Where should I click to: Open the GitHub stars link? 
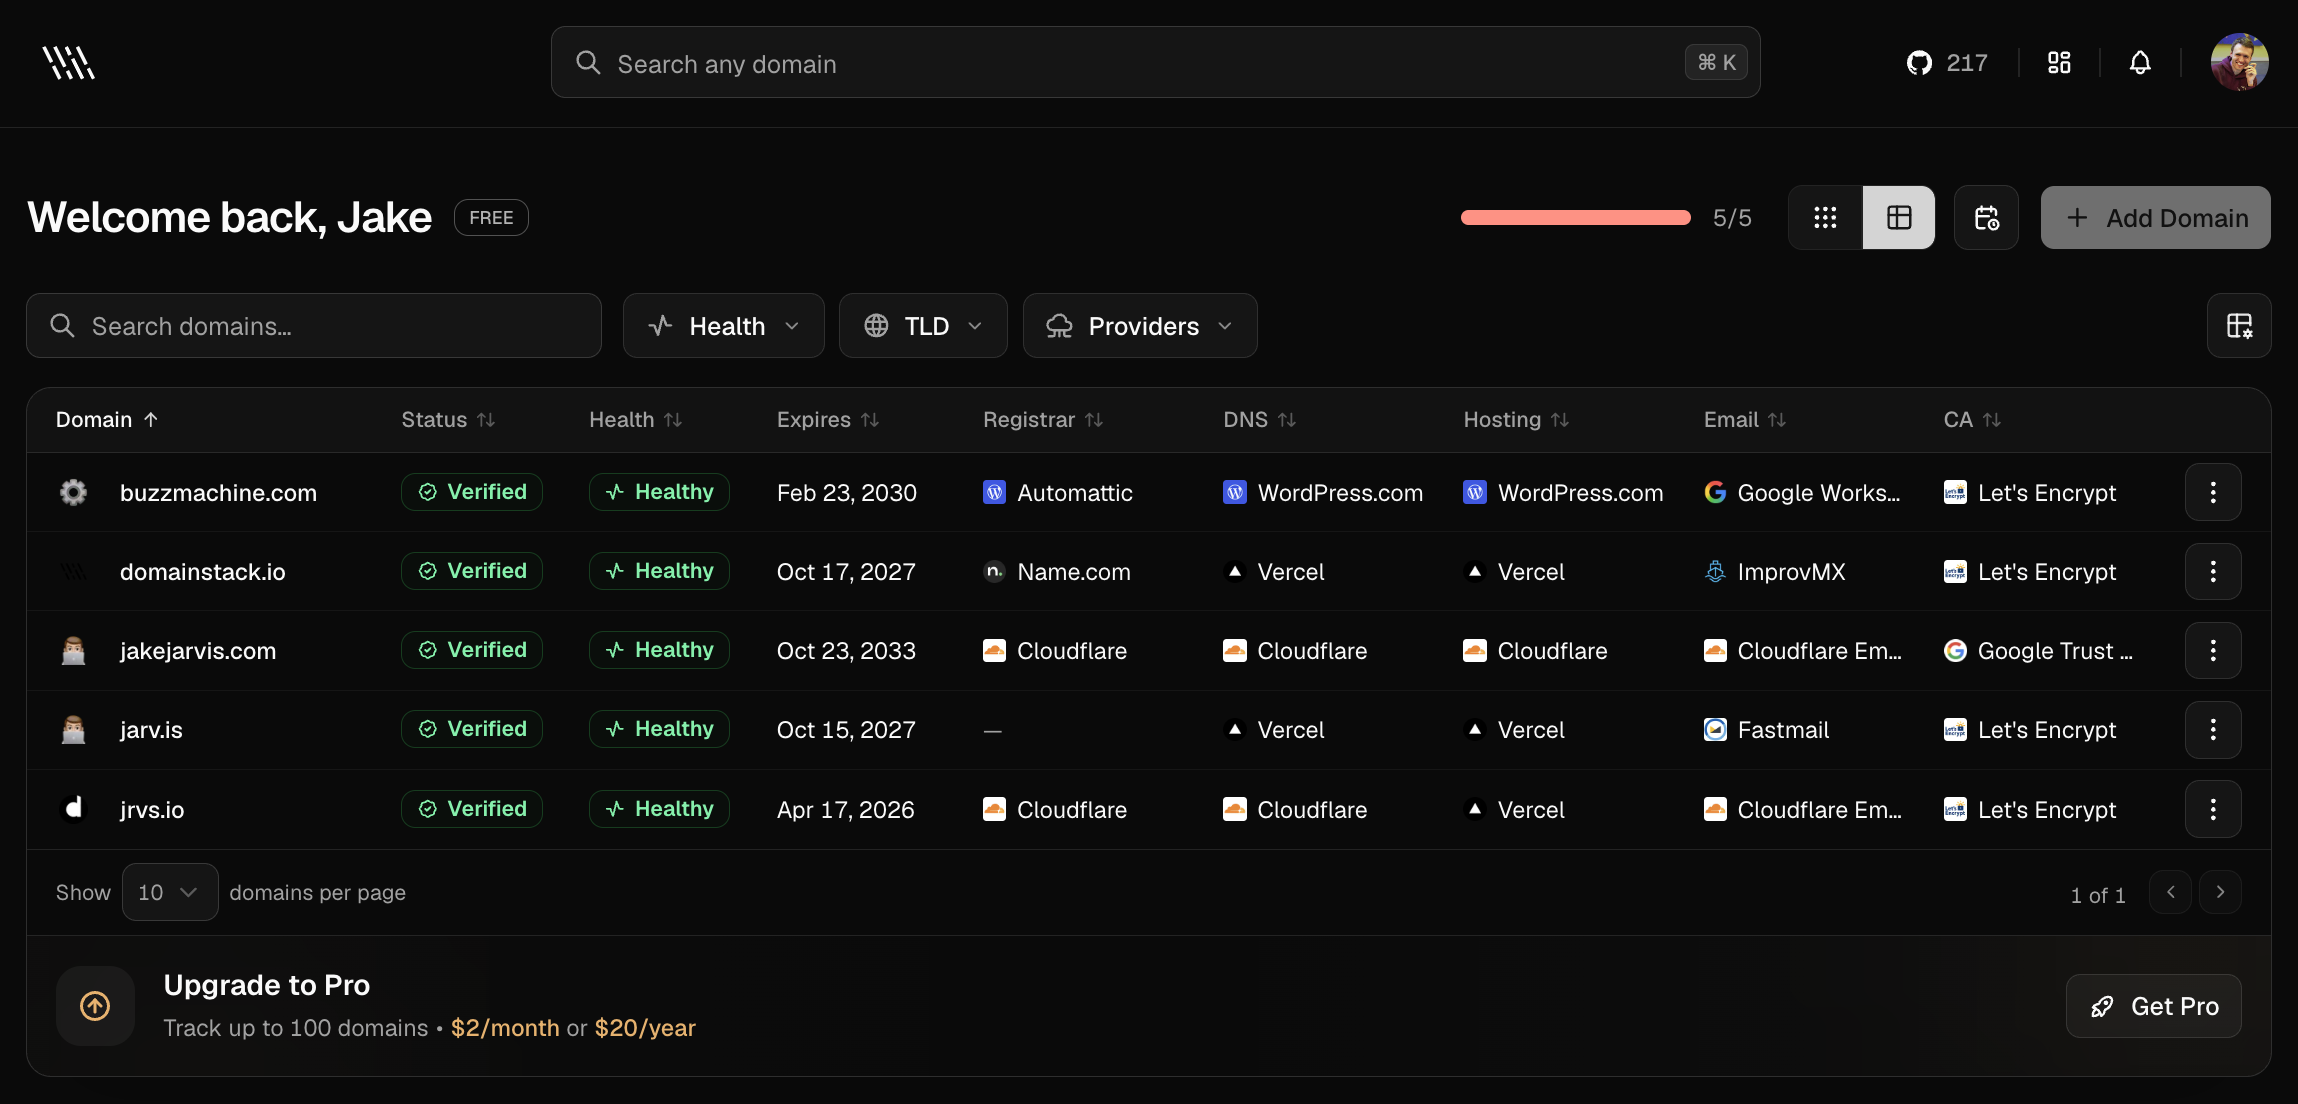coord(1946,63)
